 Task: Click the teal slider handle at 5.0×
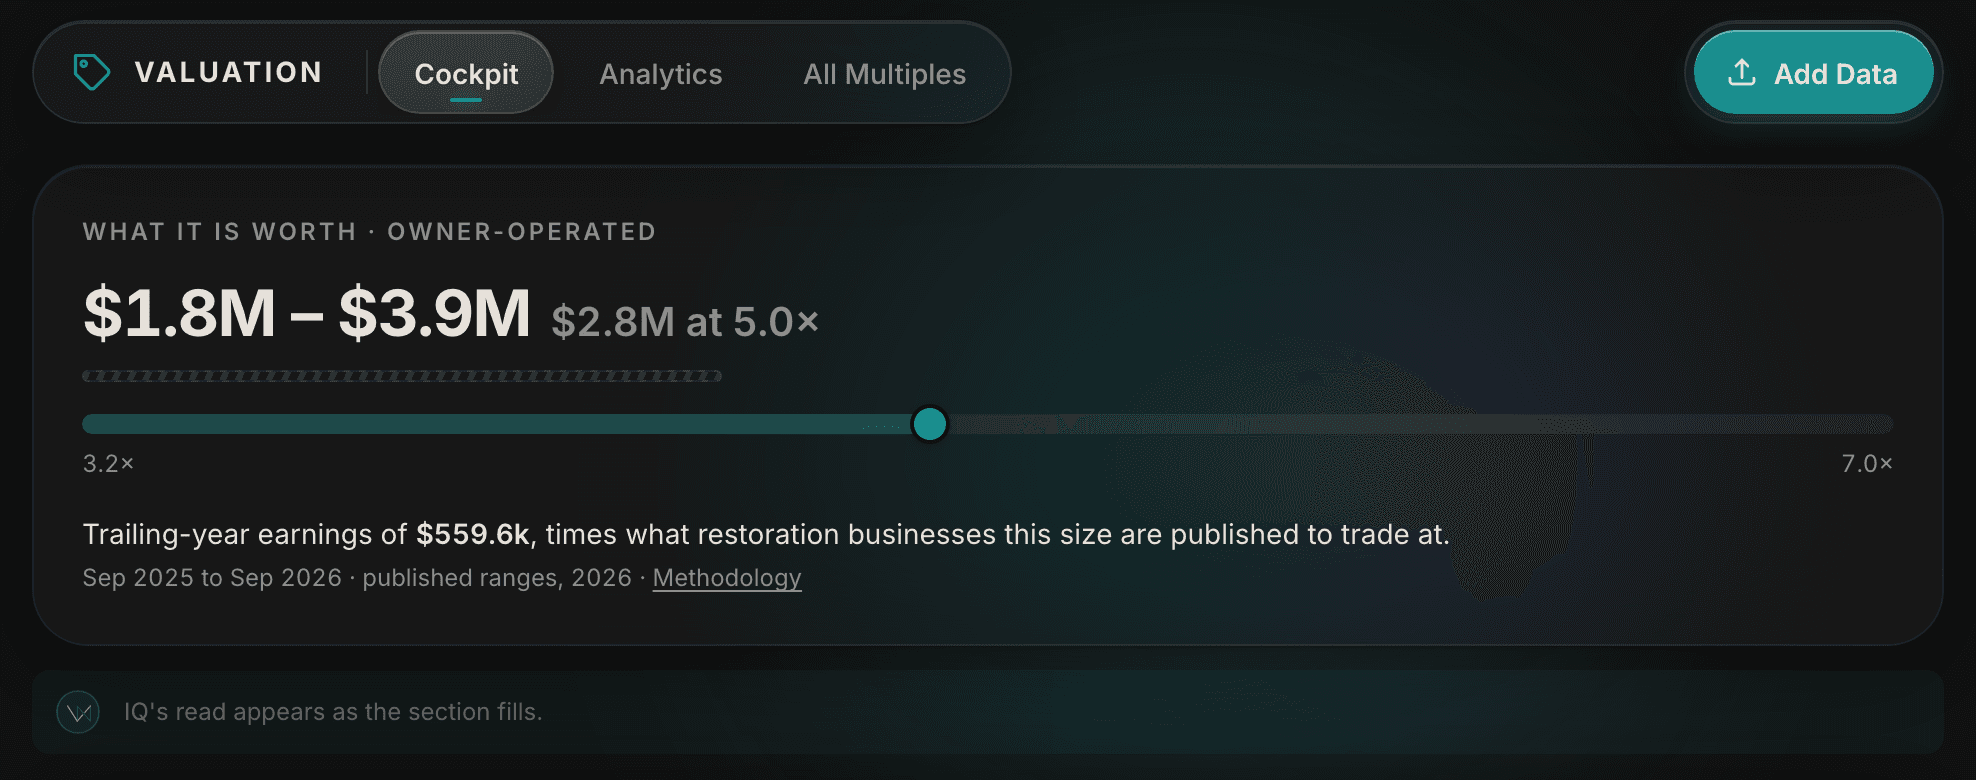pos(930,424)
